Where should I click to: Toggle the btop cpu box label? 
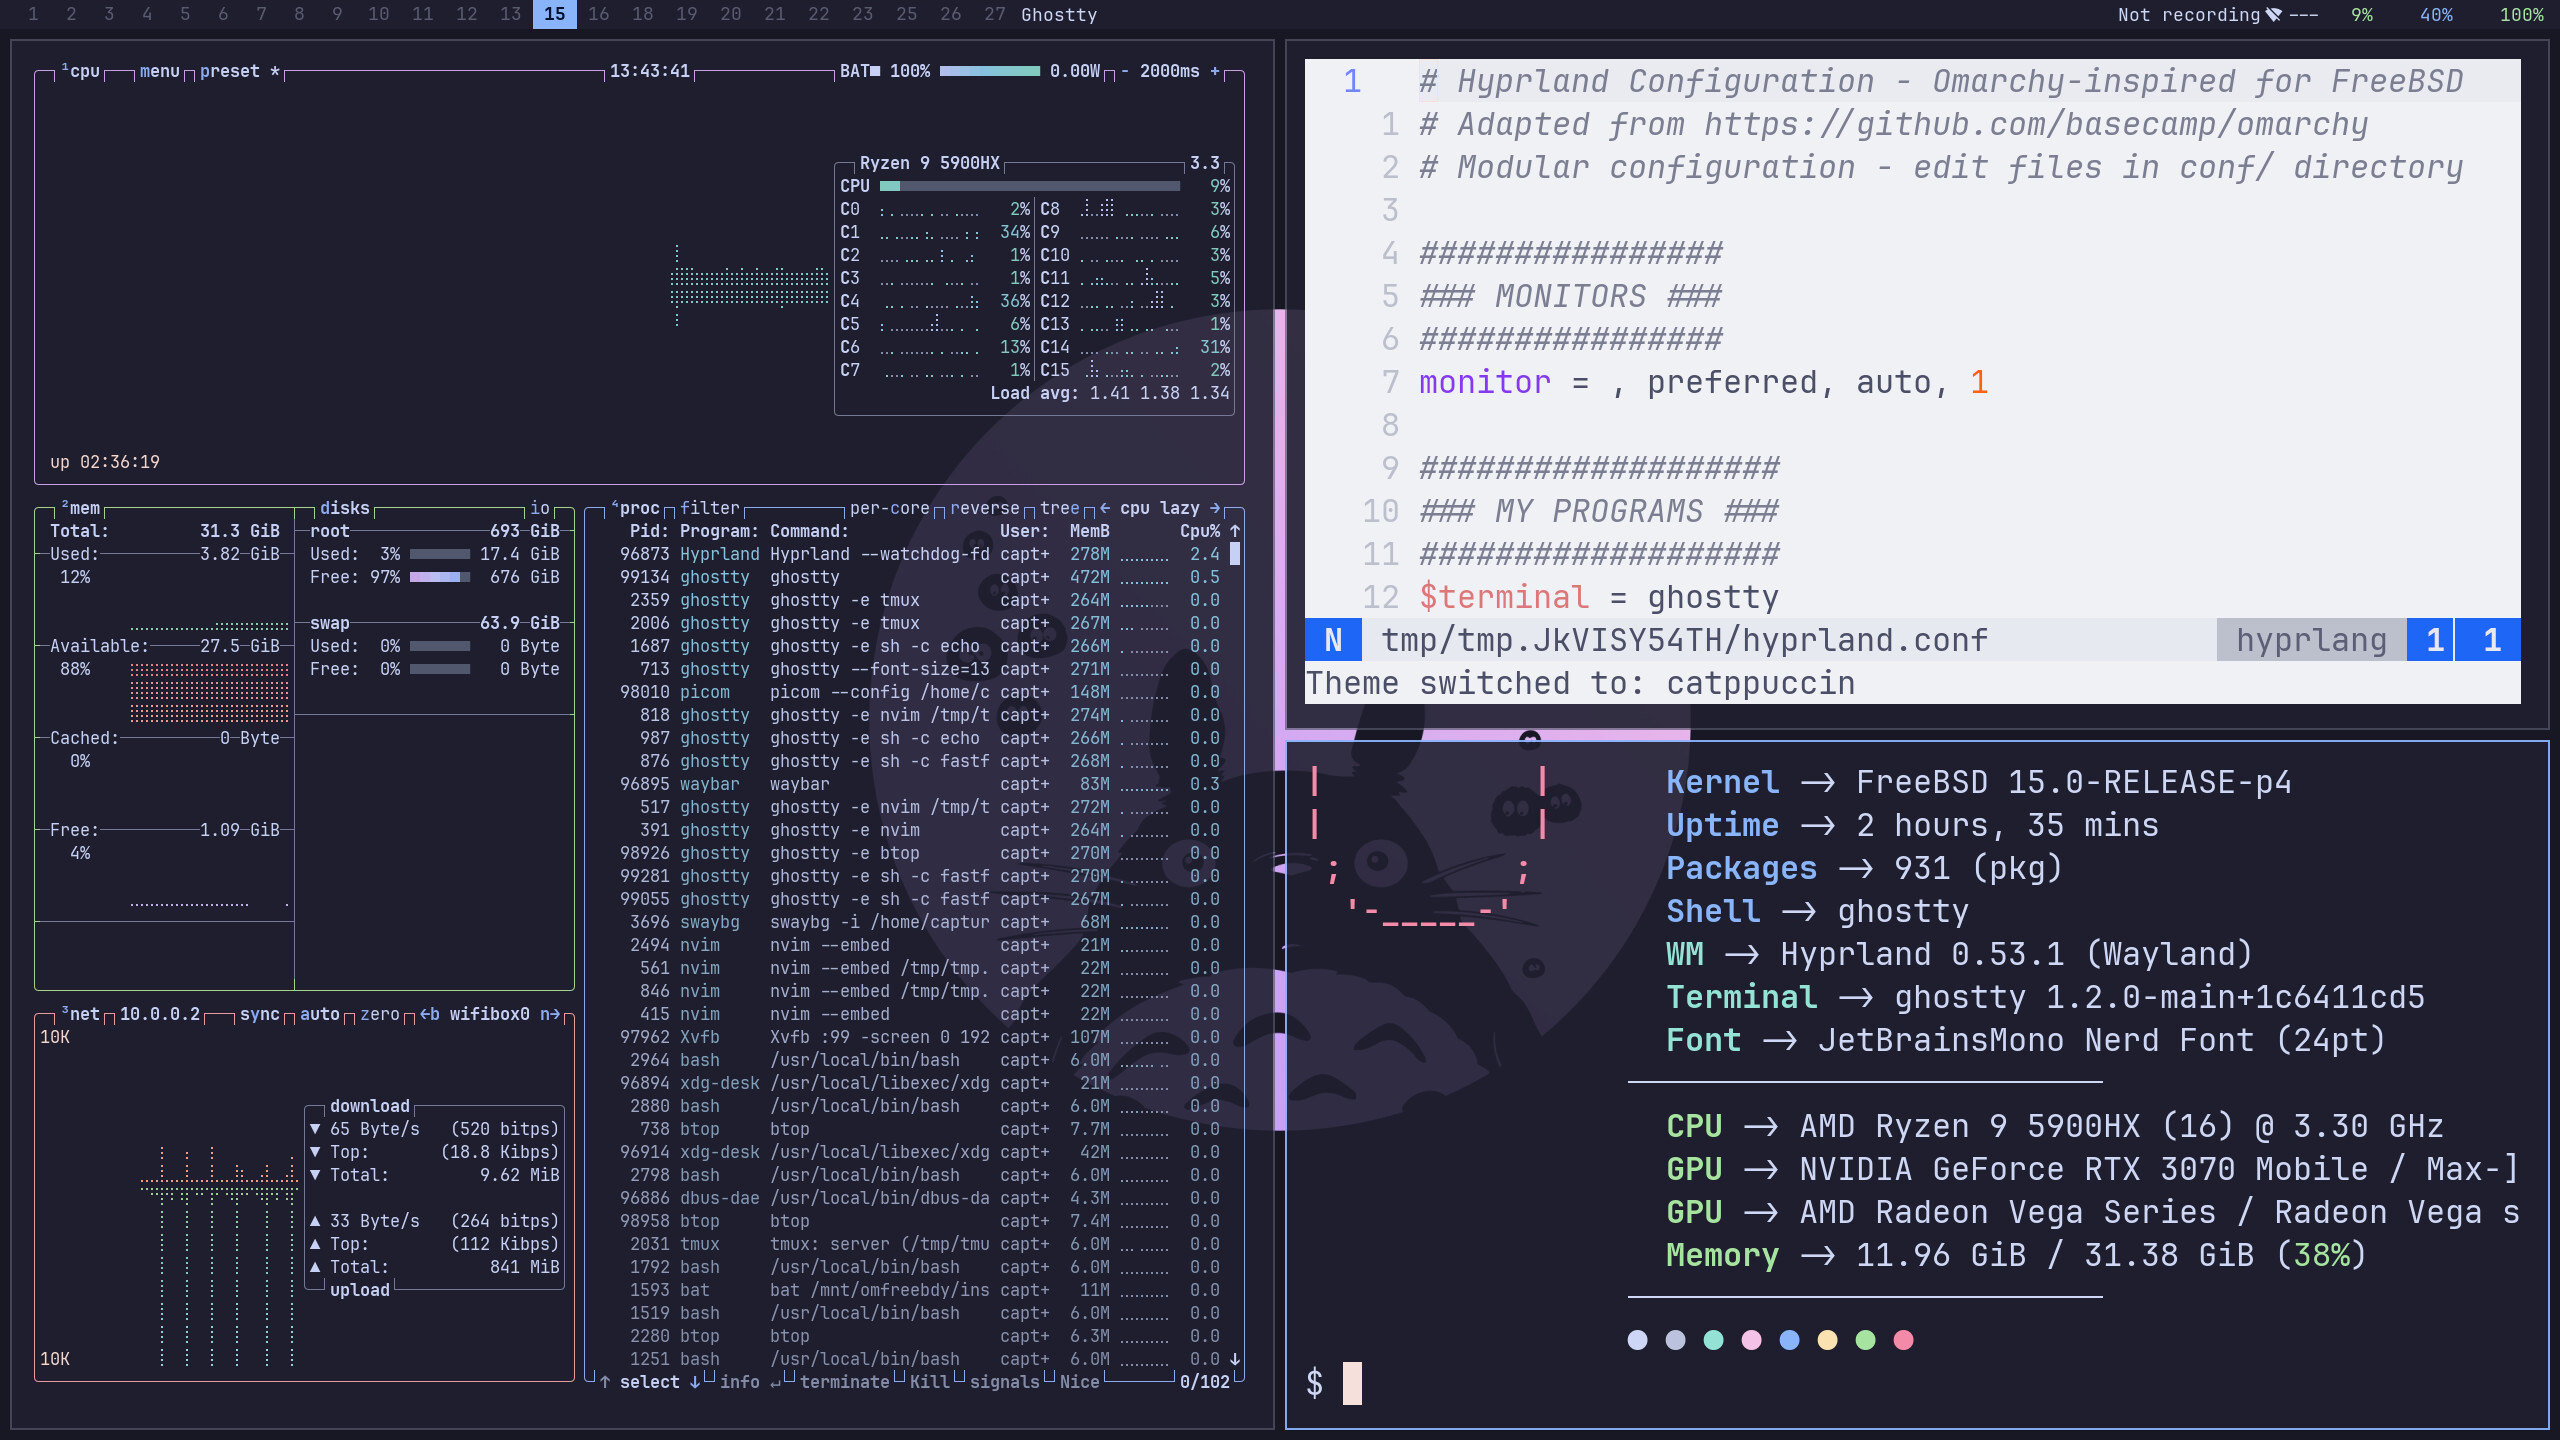80,71
